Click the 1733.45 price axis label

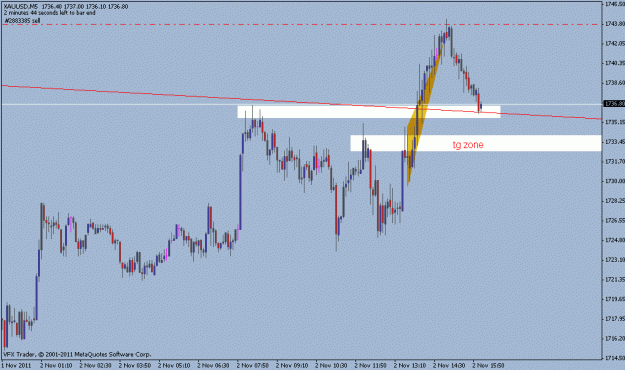point(615,142)
